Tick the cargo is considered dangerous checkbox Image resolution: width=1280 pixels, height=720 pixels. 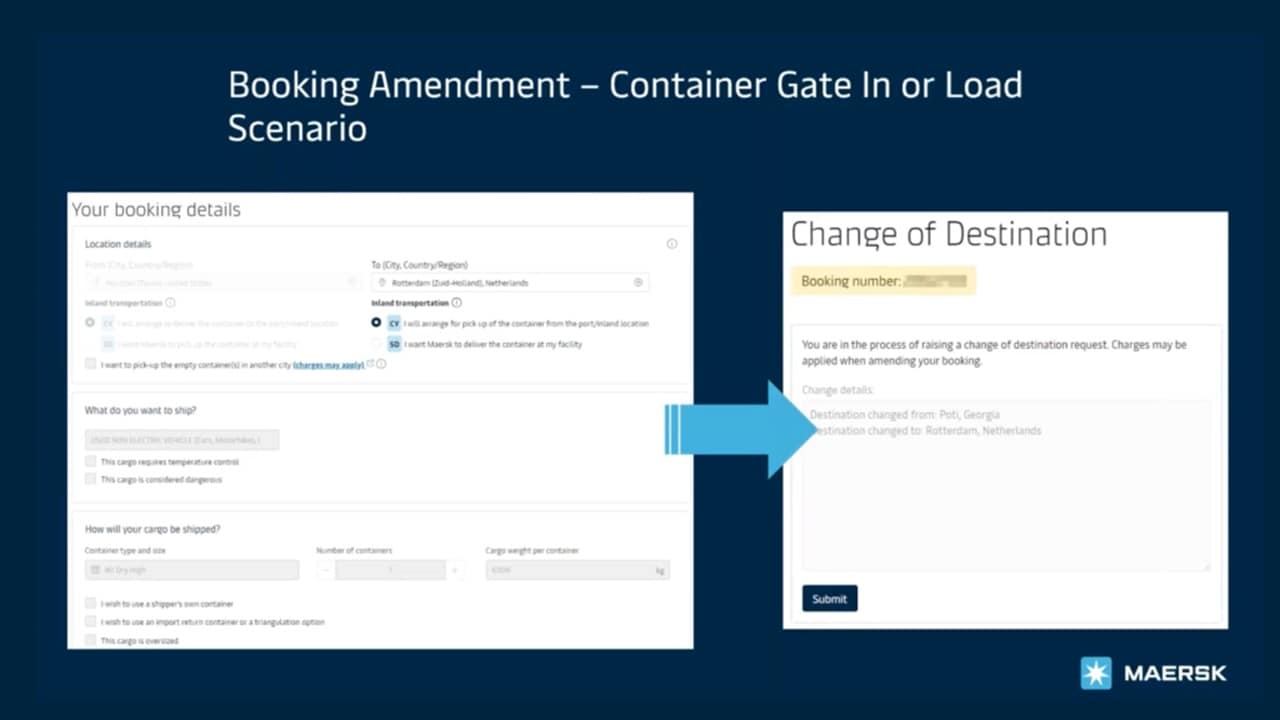click(92, 479)
